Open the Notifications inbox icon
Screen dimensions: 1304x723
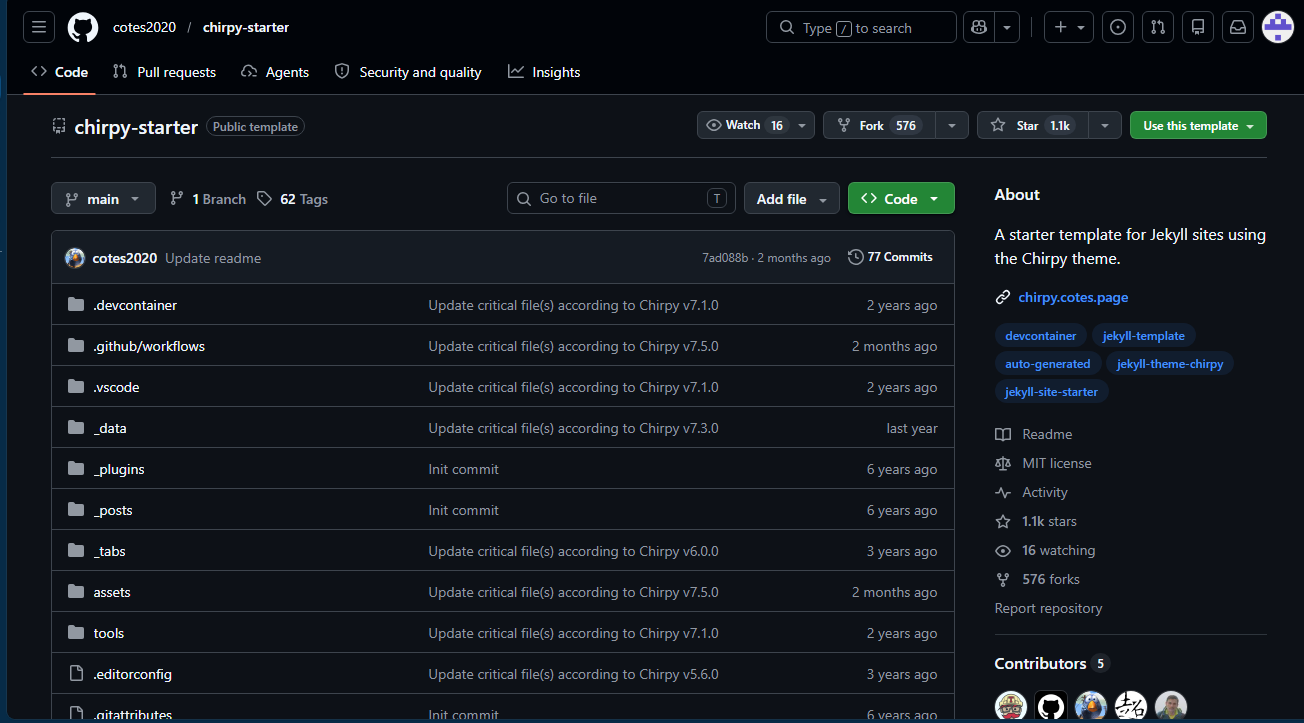(1238, 27)
